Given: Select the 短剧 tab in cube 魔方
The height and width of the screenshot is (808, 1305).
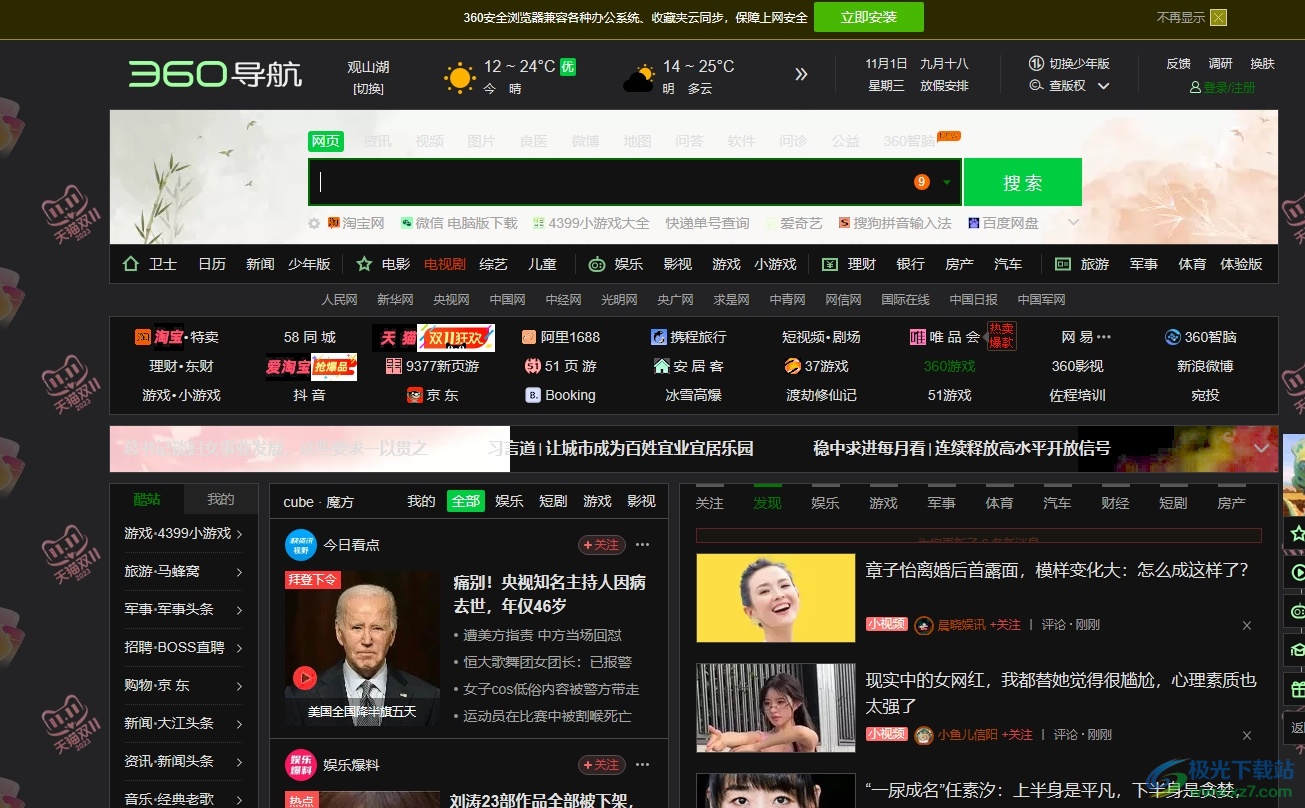Looking at the screenshot, I should pyautogui.click(x=553, y=501).
